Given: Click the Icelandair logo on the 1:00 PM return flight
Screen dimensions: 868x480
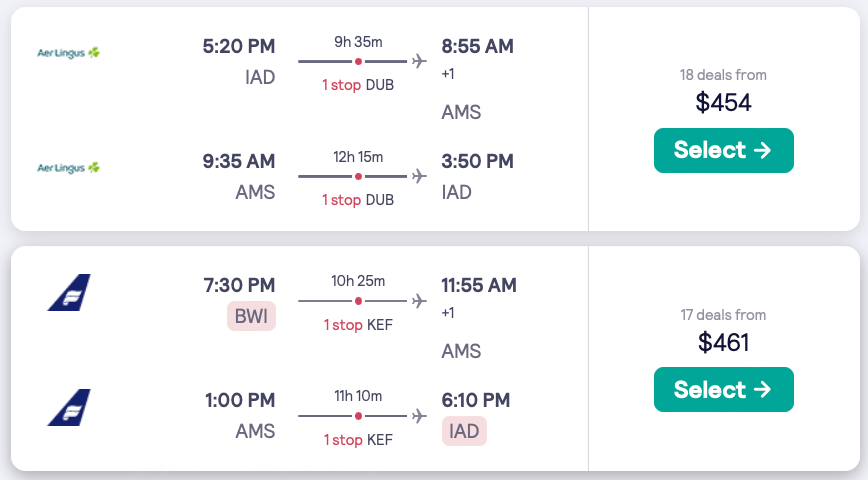Looking at the screenshot, I should pyautogui.click(x=69, y=407).
